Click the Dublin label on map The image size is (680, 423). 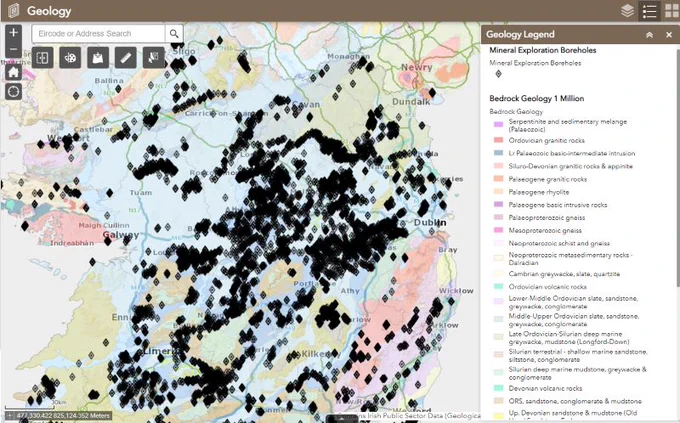click(x=429, y=223)
